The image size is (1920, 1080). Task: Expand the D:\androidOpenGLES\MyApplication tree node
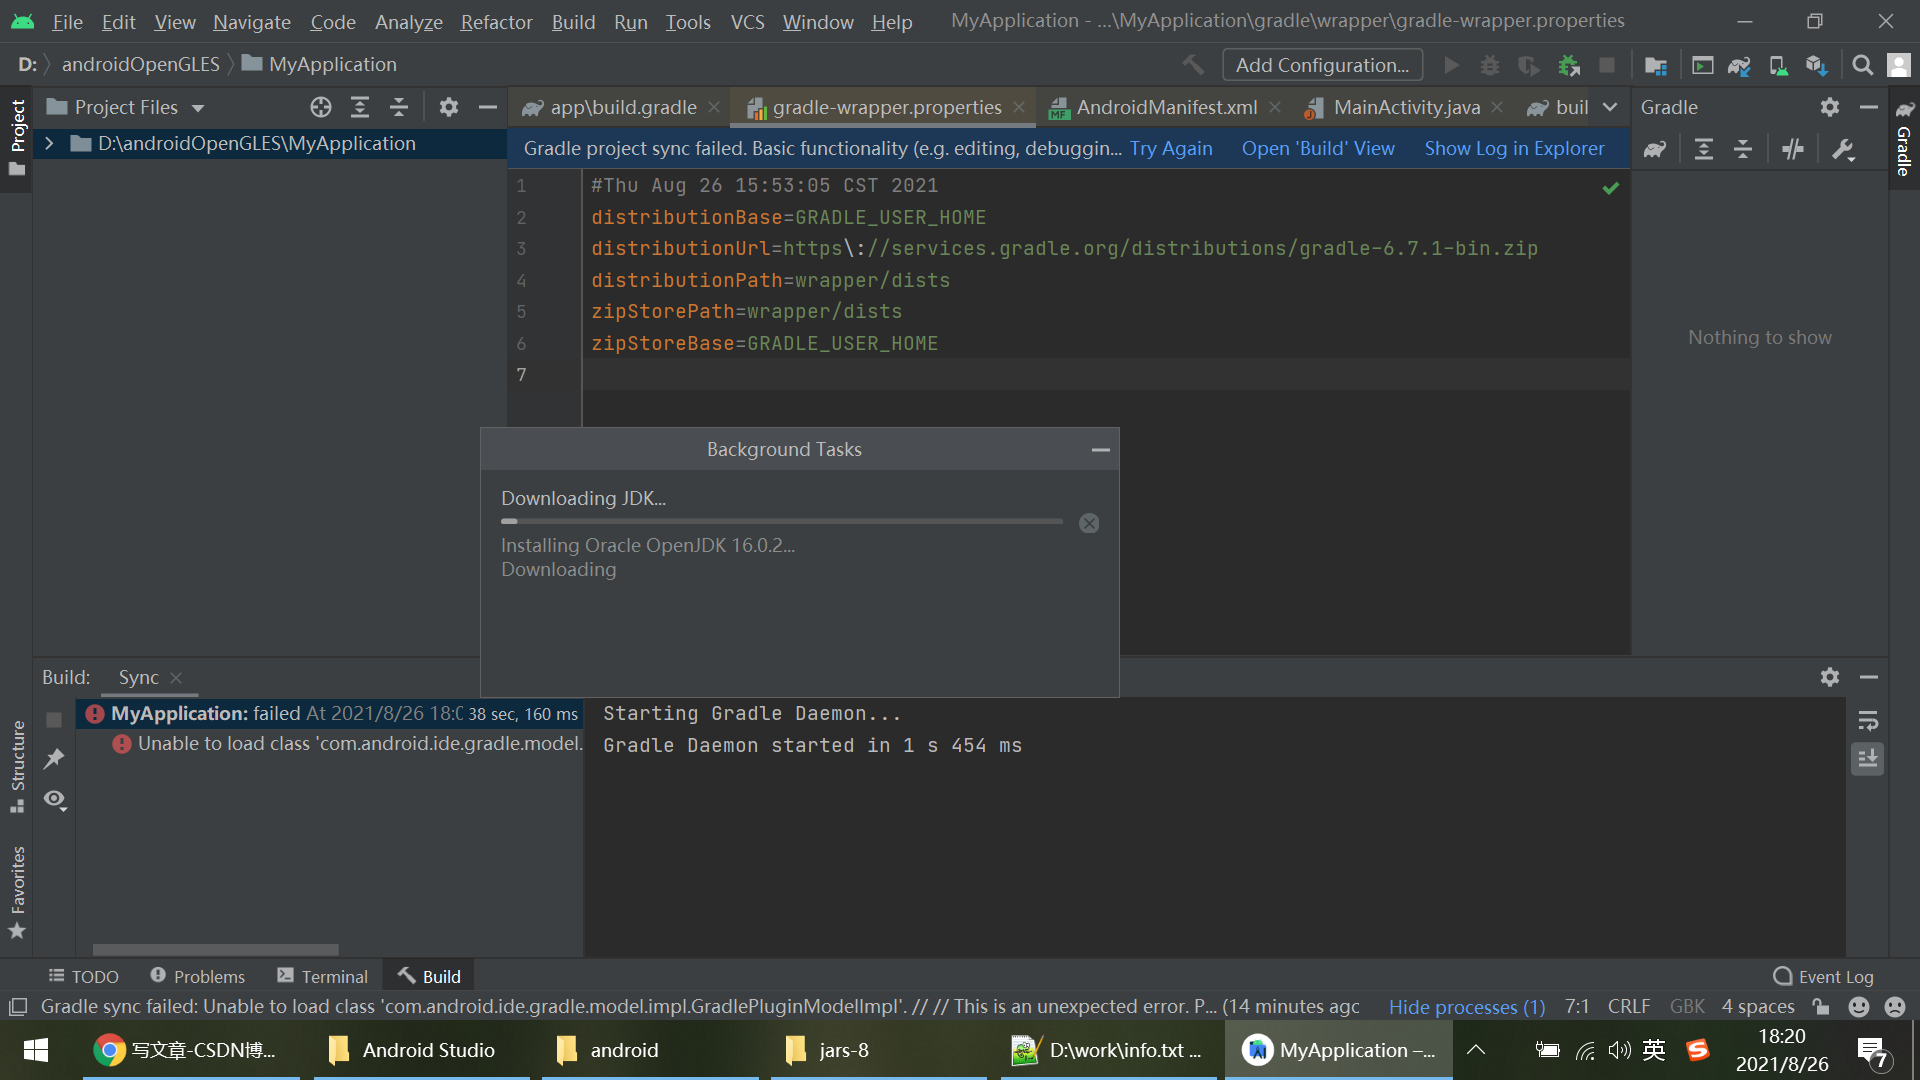(x=49, y=144)
